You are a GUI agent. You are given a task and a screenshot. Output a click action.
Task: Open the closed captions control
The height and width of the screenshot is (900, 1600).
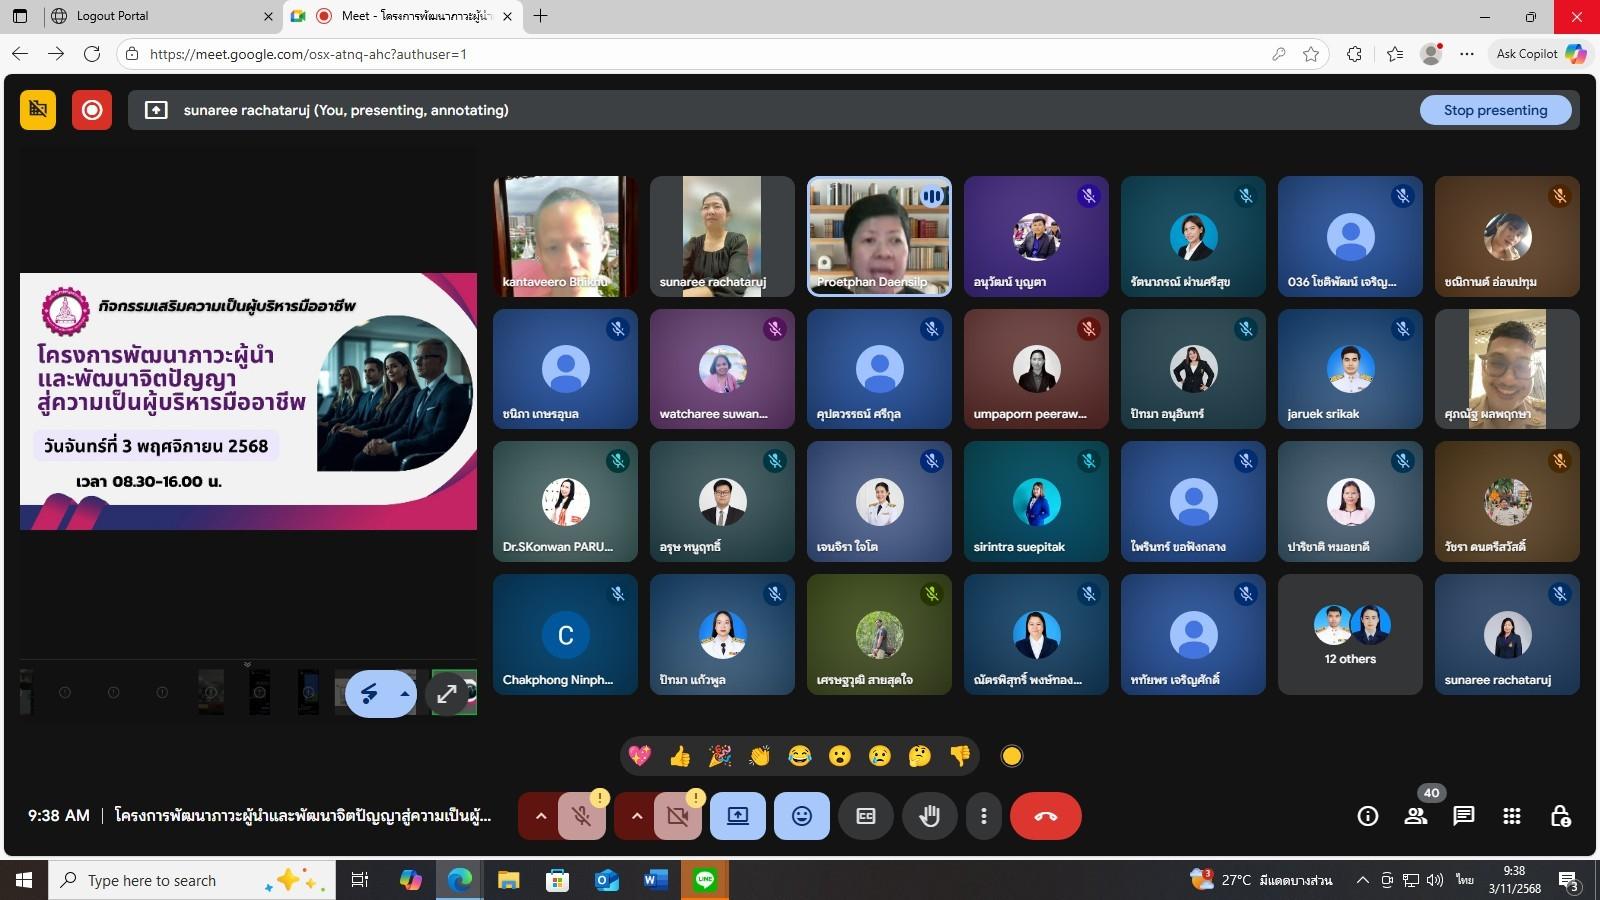866,816
